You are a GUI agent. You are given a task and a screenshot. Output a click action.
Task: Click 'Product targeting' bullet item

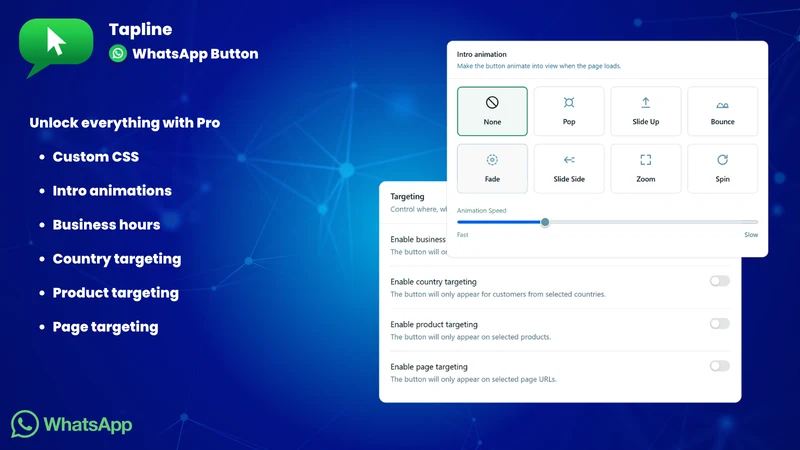coord(116,293)
